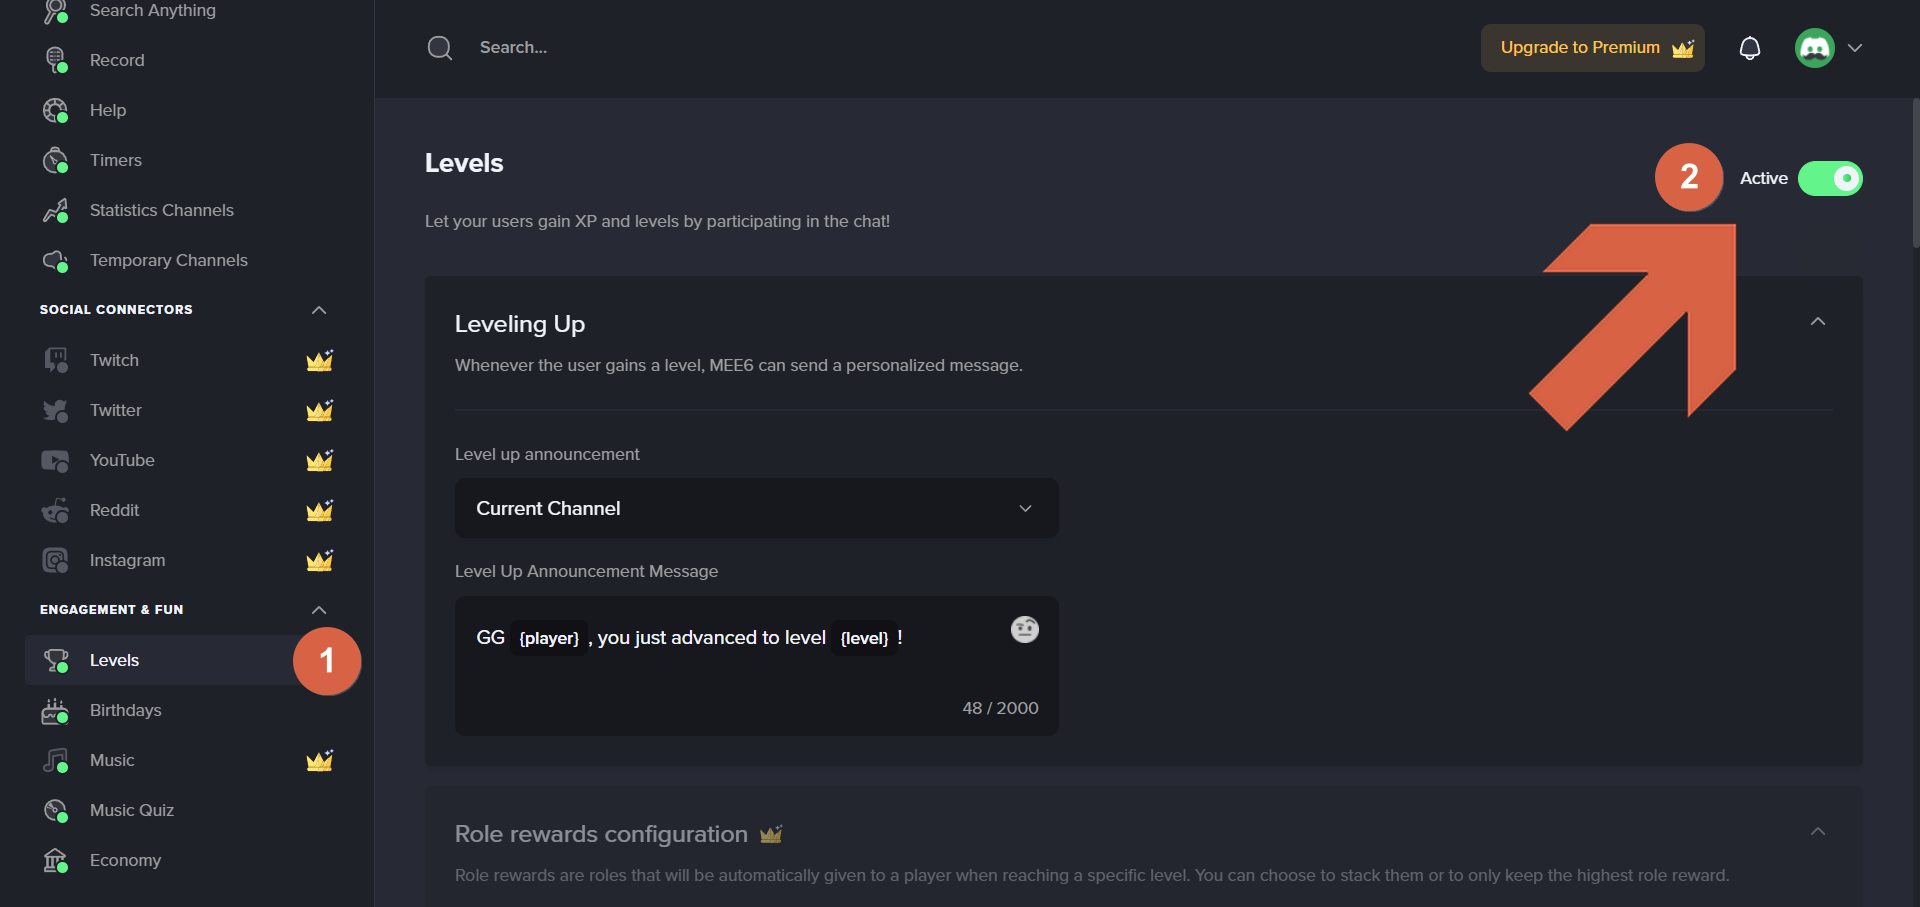Viewport: 1920px width, 907px height.
Task: Toggle the Levels Active switch
Action: coord(1830,178)
